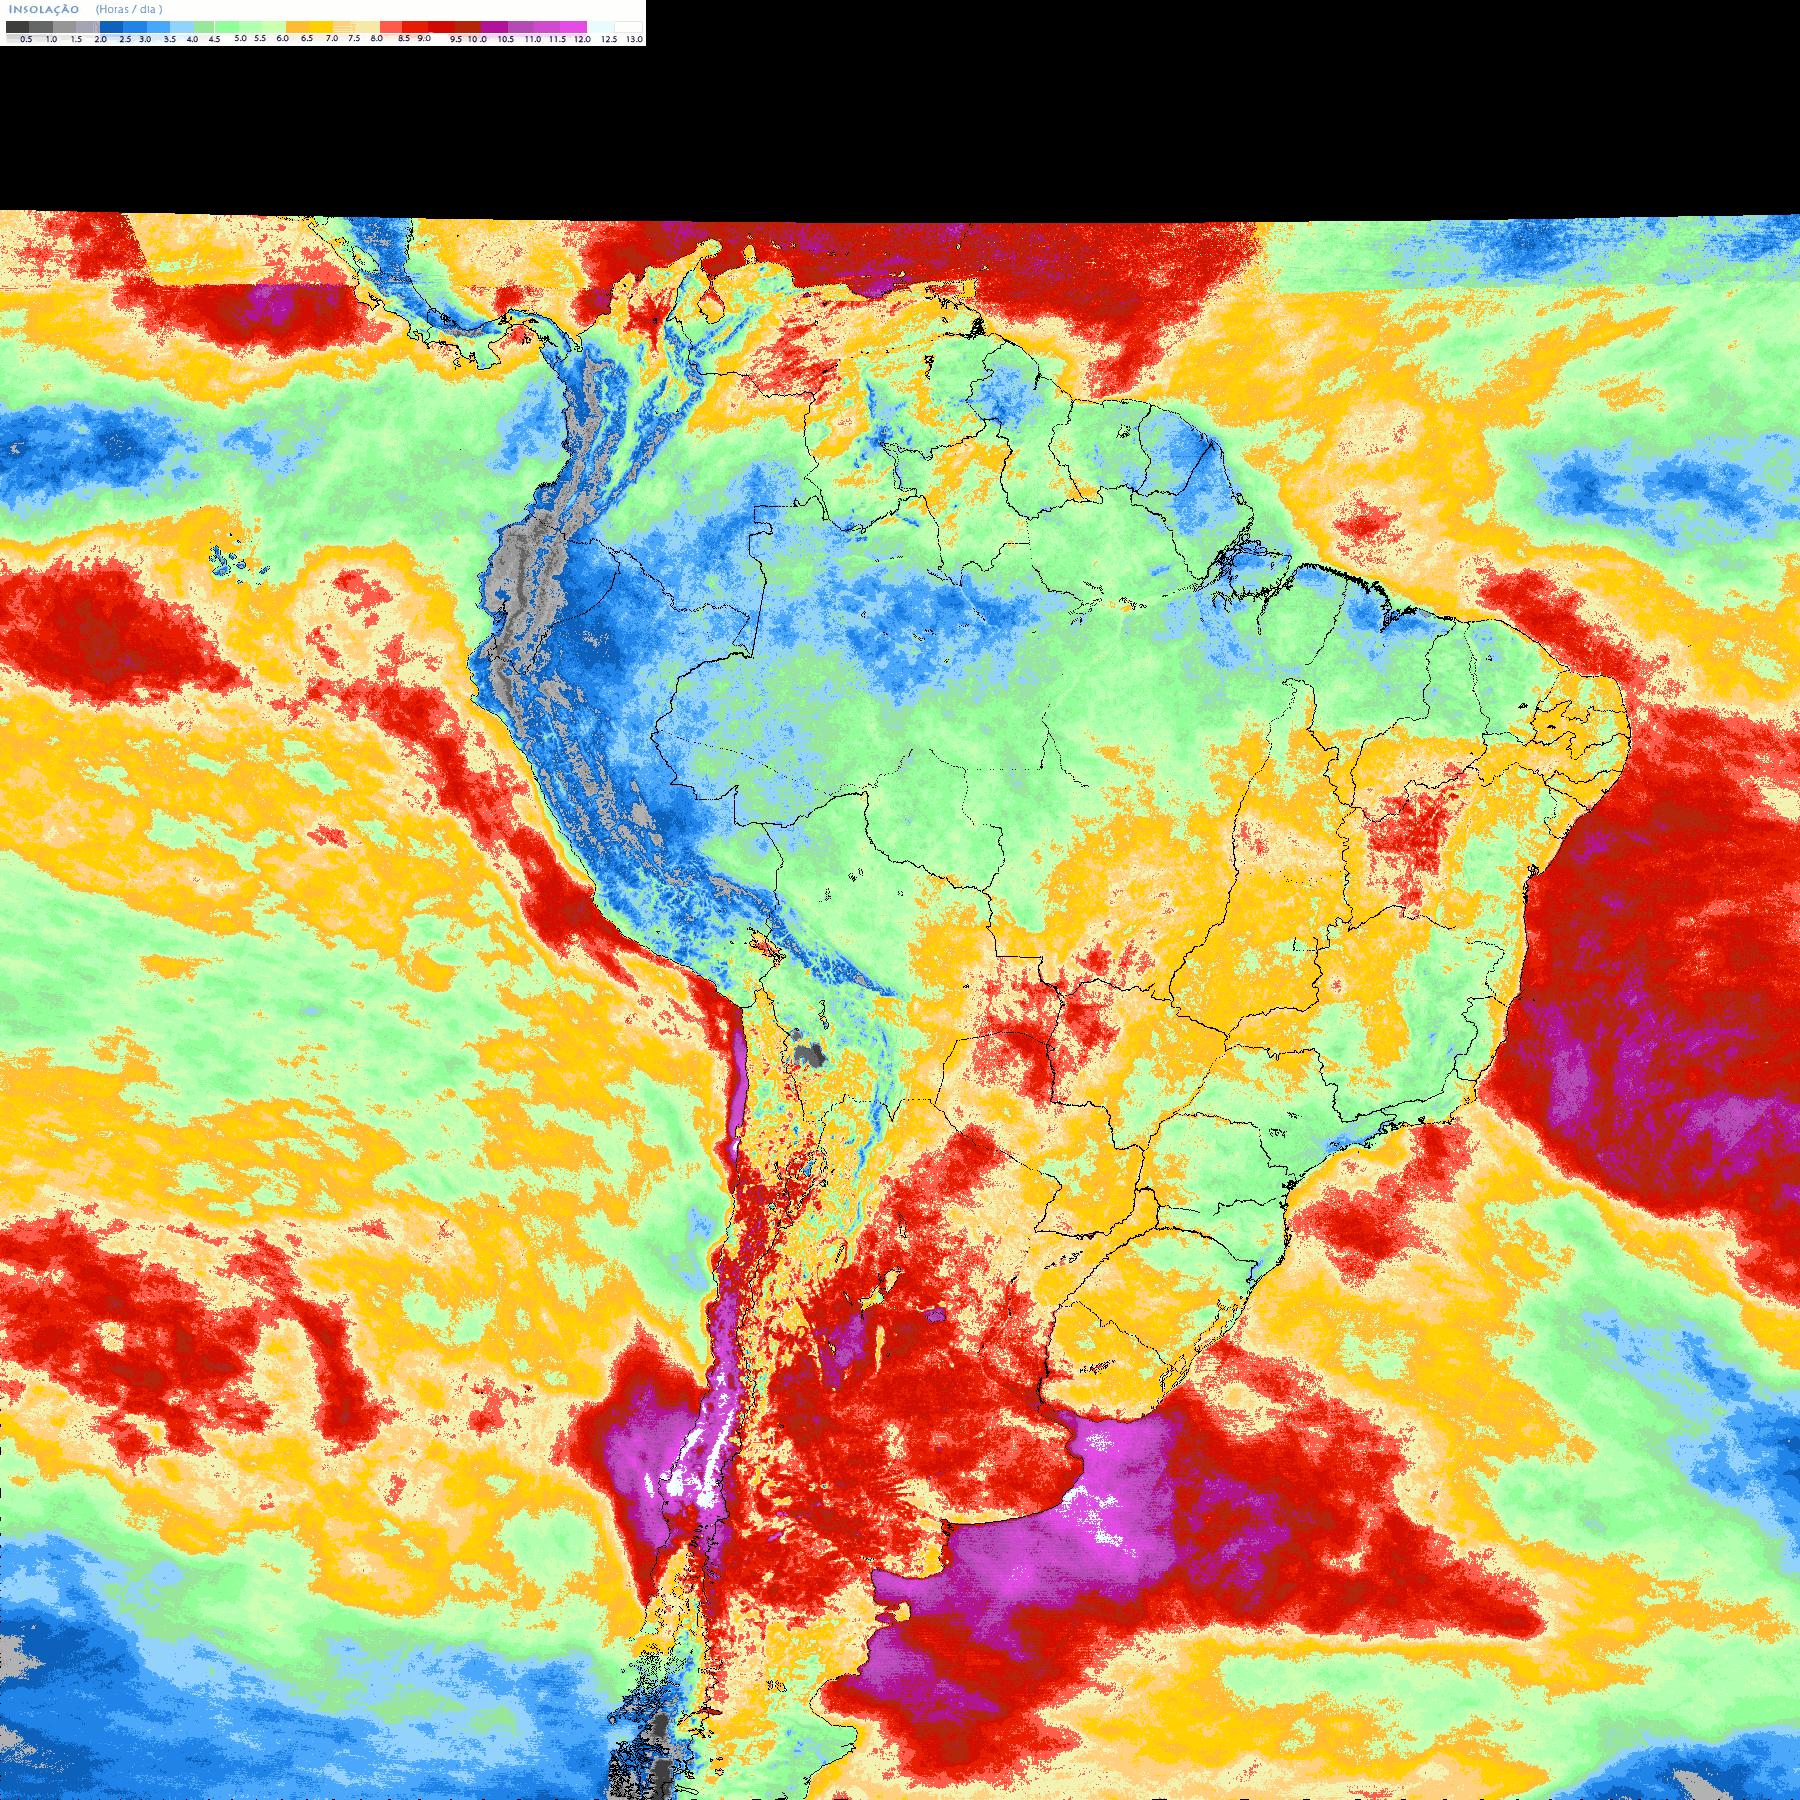The width and height of the screenshot is (1800, 1800).
Task: Select the dark blue legend swatch labeled 2.5
Action: pyautogui.click(x=111, y=27)
